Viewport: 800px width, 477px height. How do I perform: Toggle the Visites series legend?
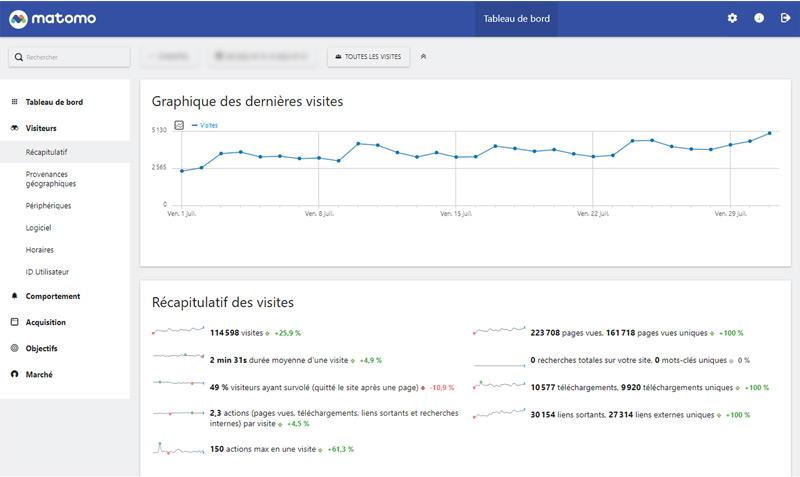click(x=205, y=125)
